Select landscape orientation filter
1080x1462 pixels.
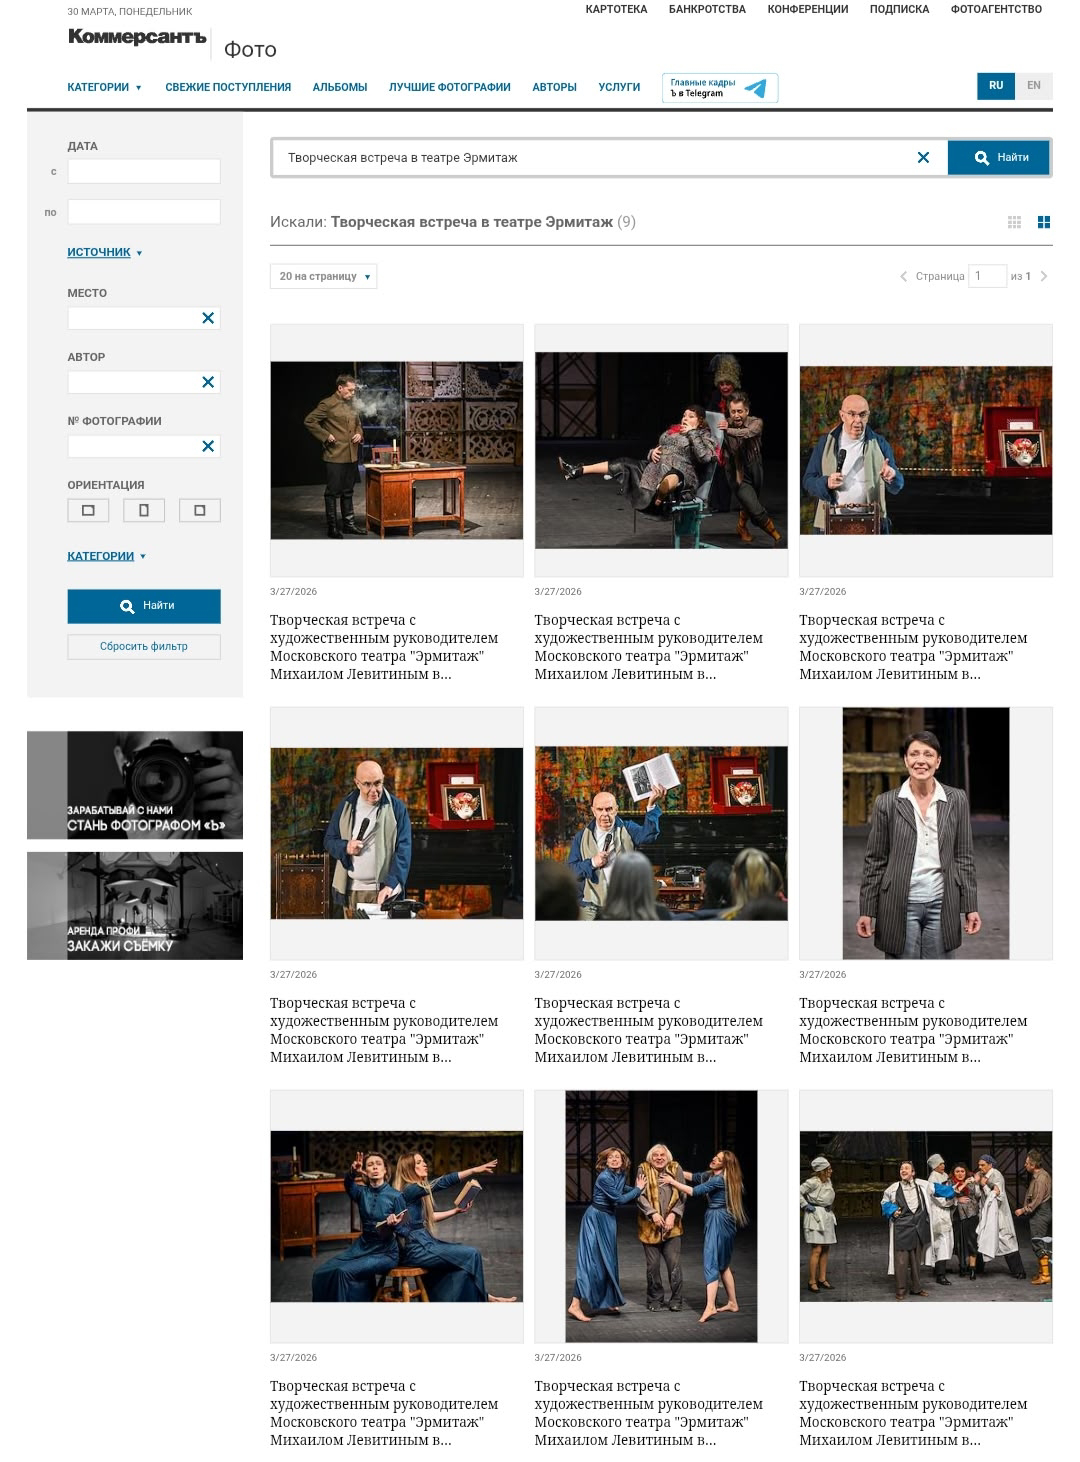coord(88,510)
